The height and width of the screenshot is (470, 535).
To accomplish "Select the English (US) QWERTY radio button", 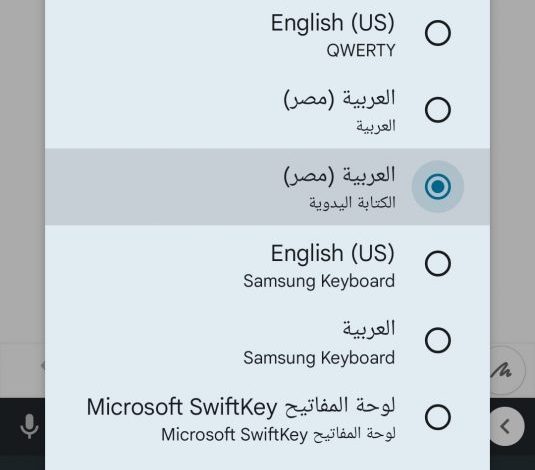I will pos(438,33).
